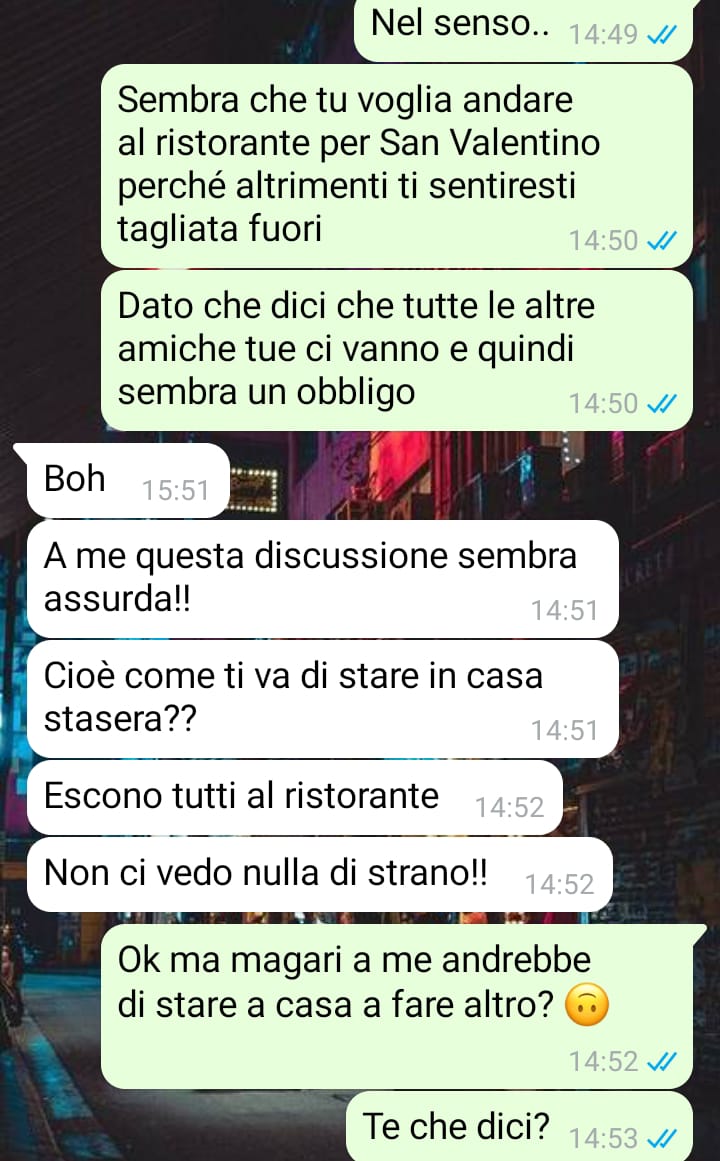Tap read ticks on the 'tagliata fuori' message
This screenshot has height=1161, width=720.
(x=661, y=241)
